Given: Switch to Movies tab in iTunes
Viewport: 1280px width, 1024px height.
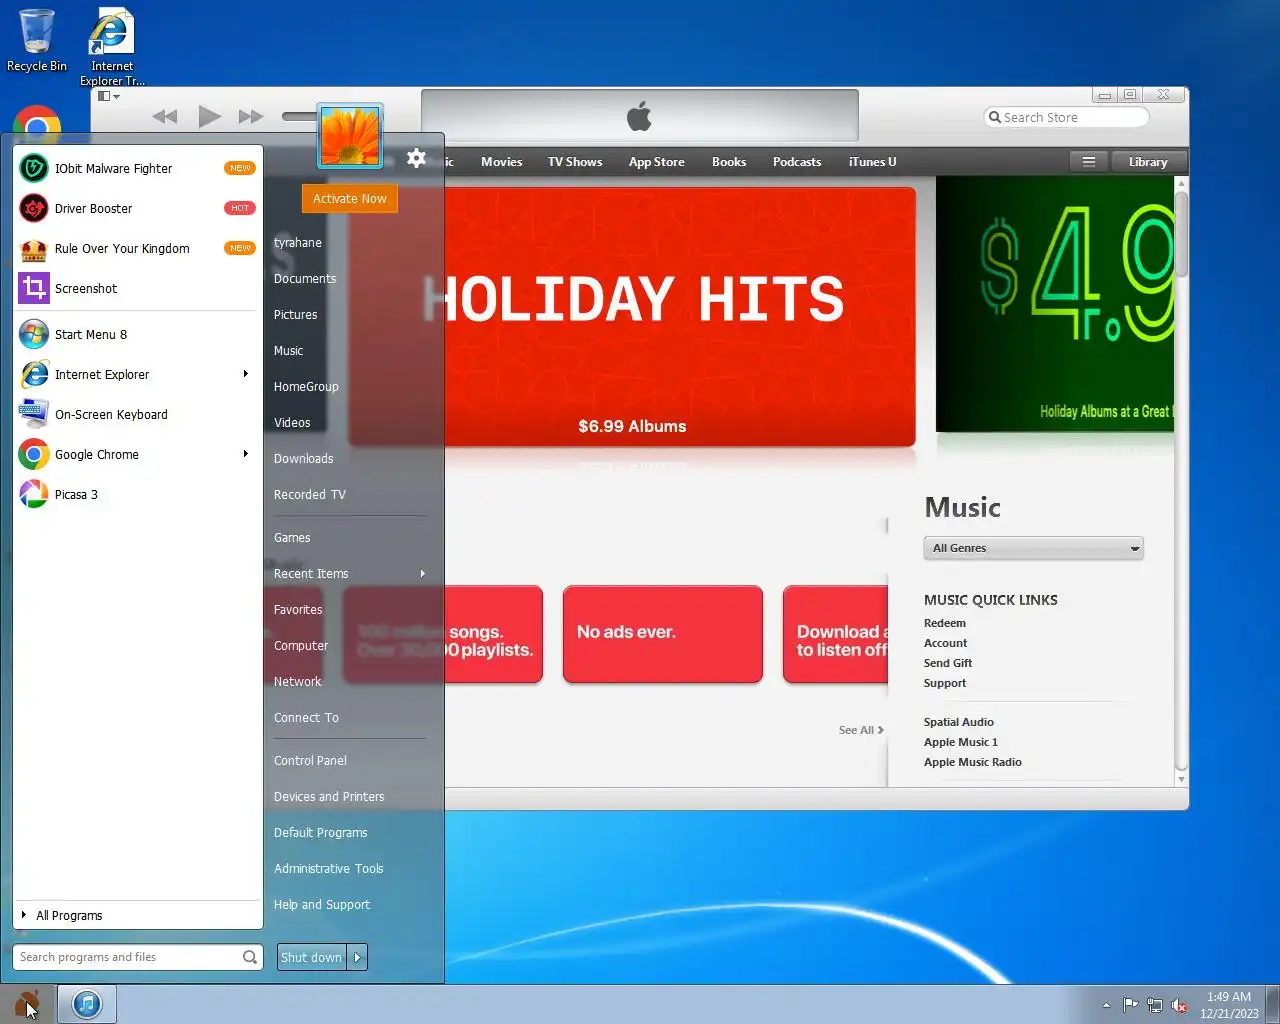Looking at the screenshot, I should [501, 162].
